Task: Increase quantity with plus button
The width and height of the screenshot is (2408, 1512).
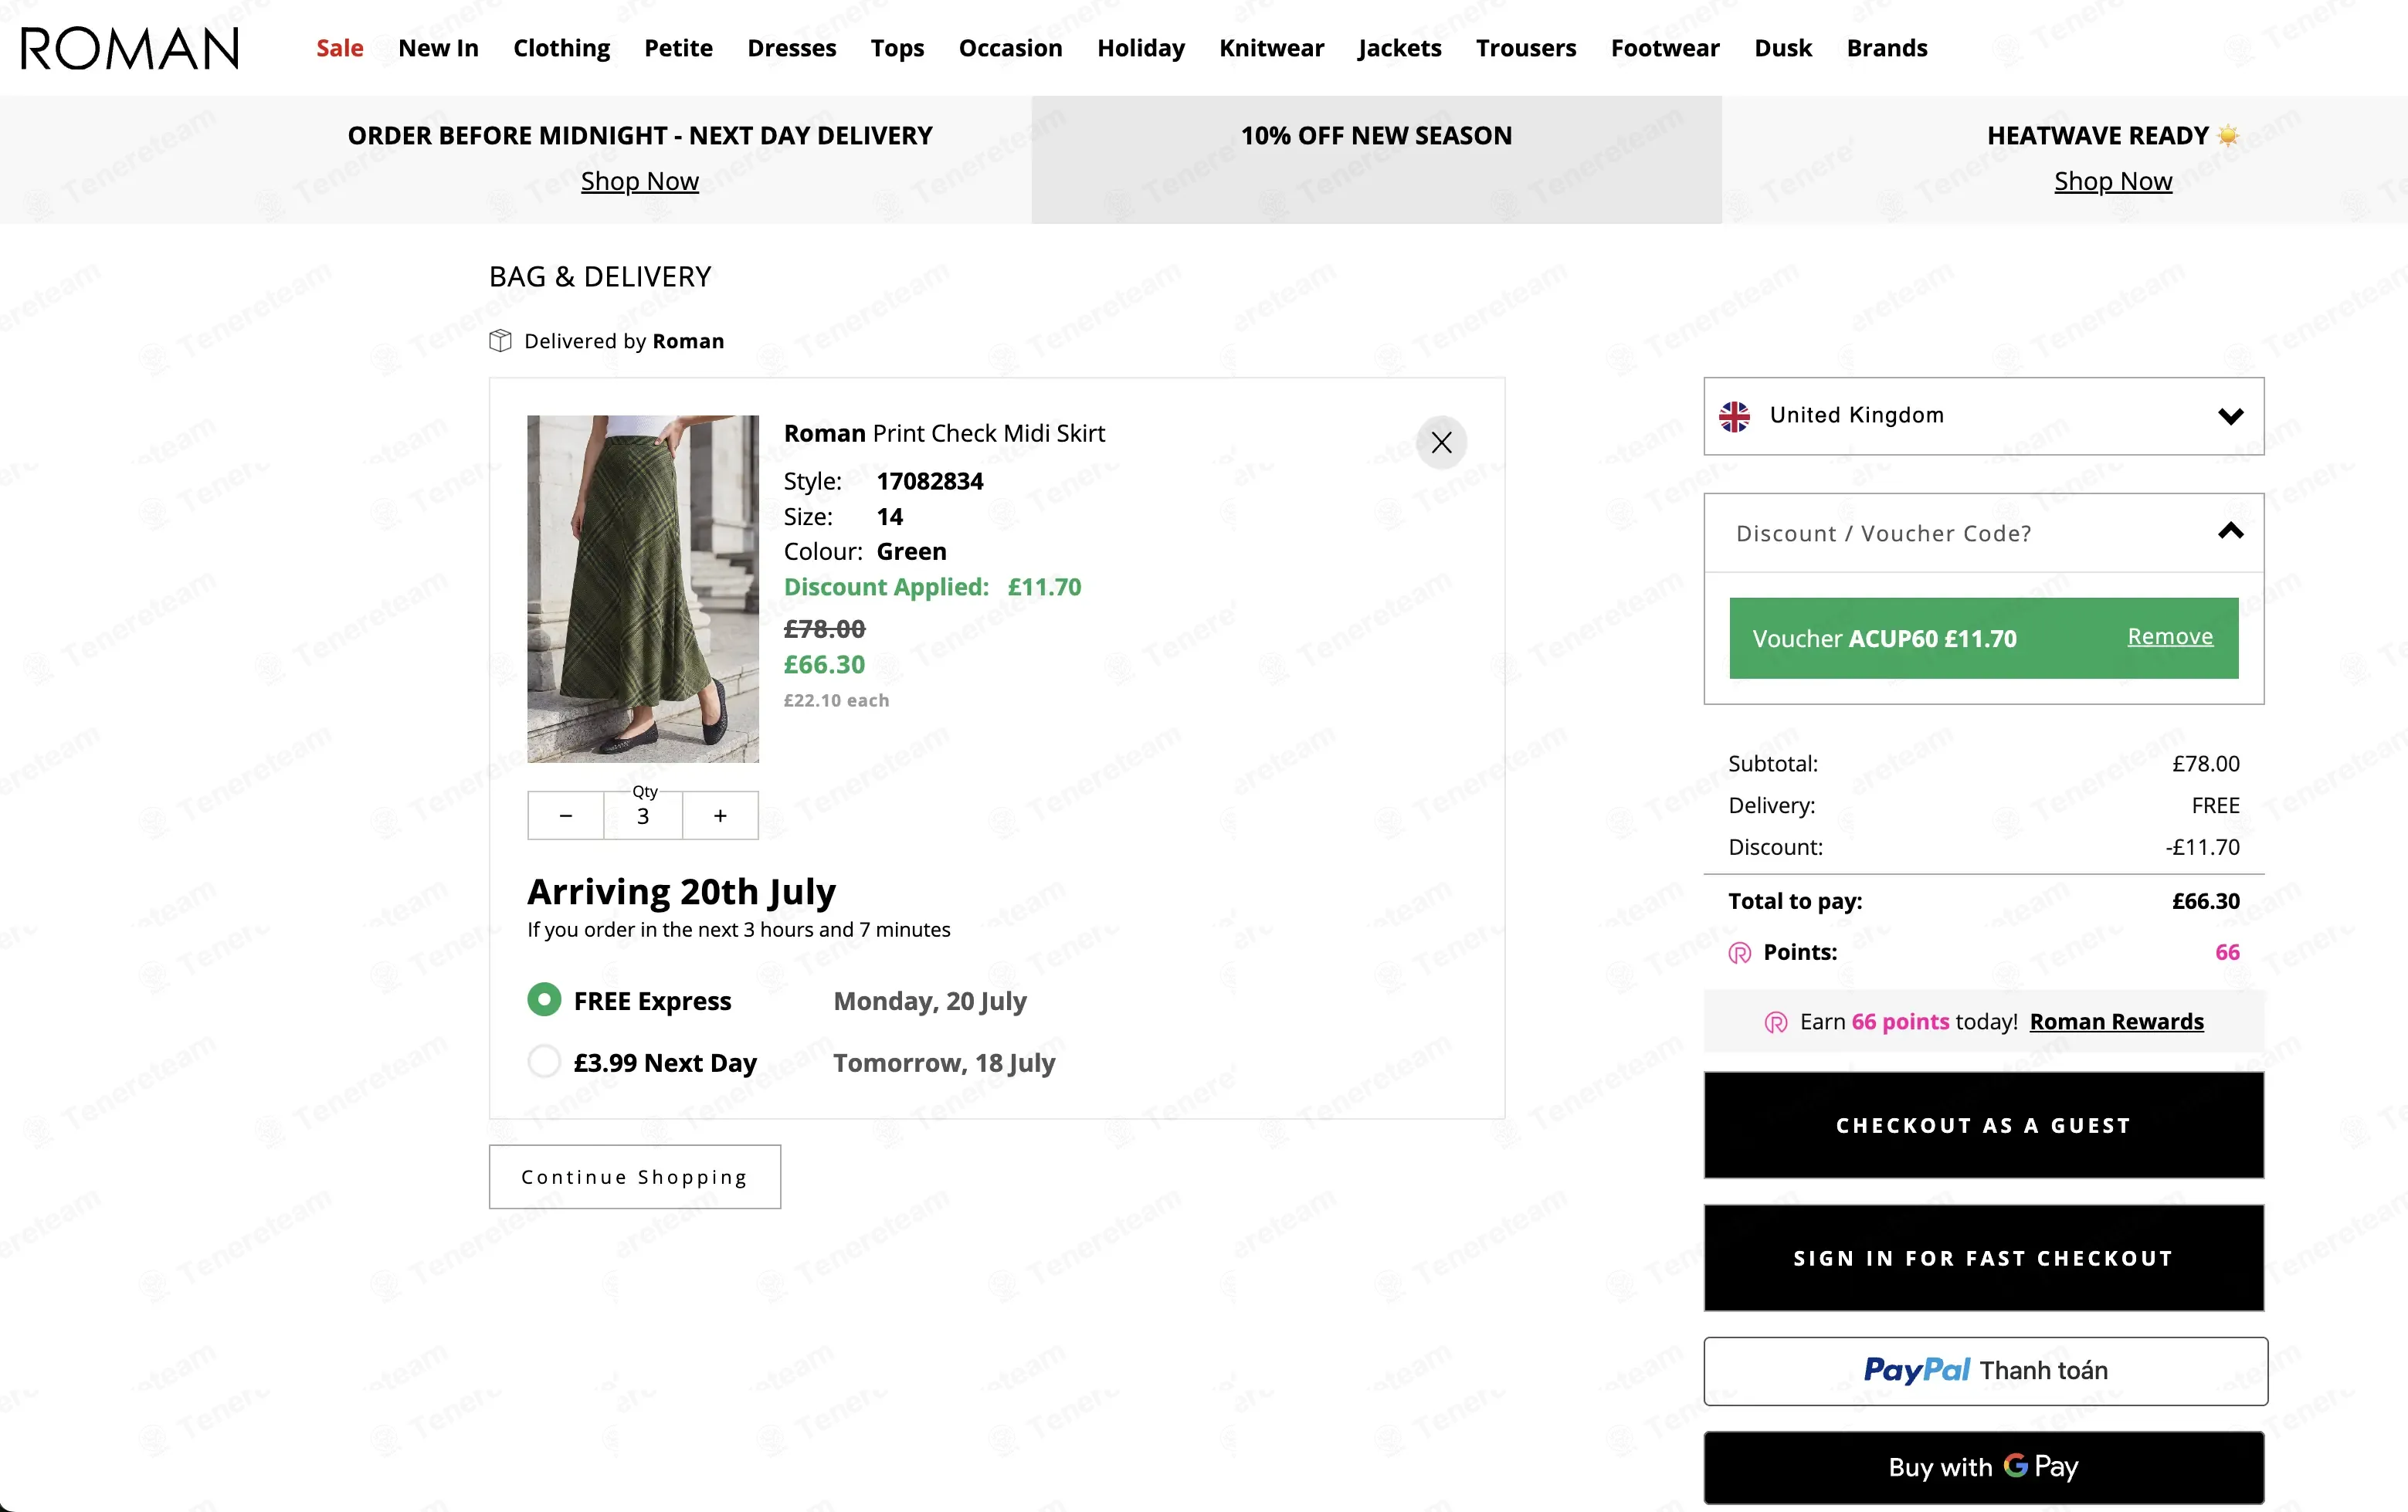Action: tap(720, 816)
